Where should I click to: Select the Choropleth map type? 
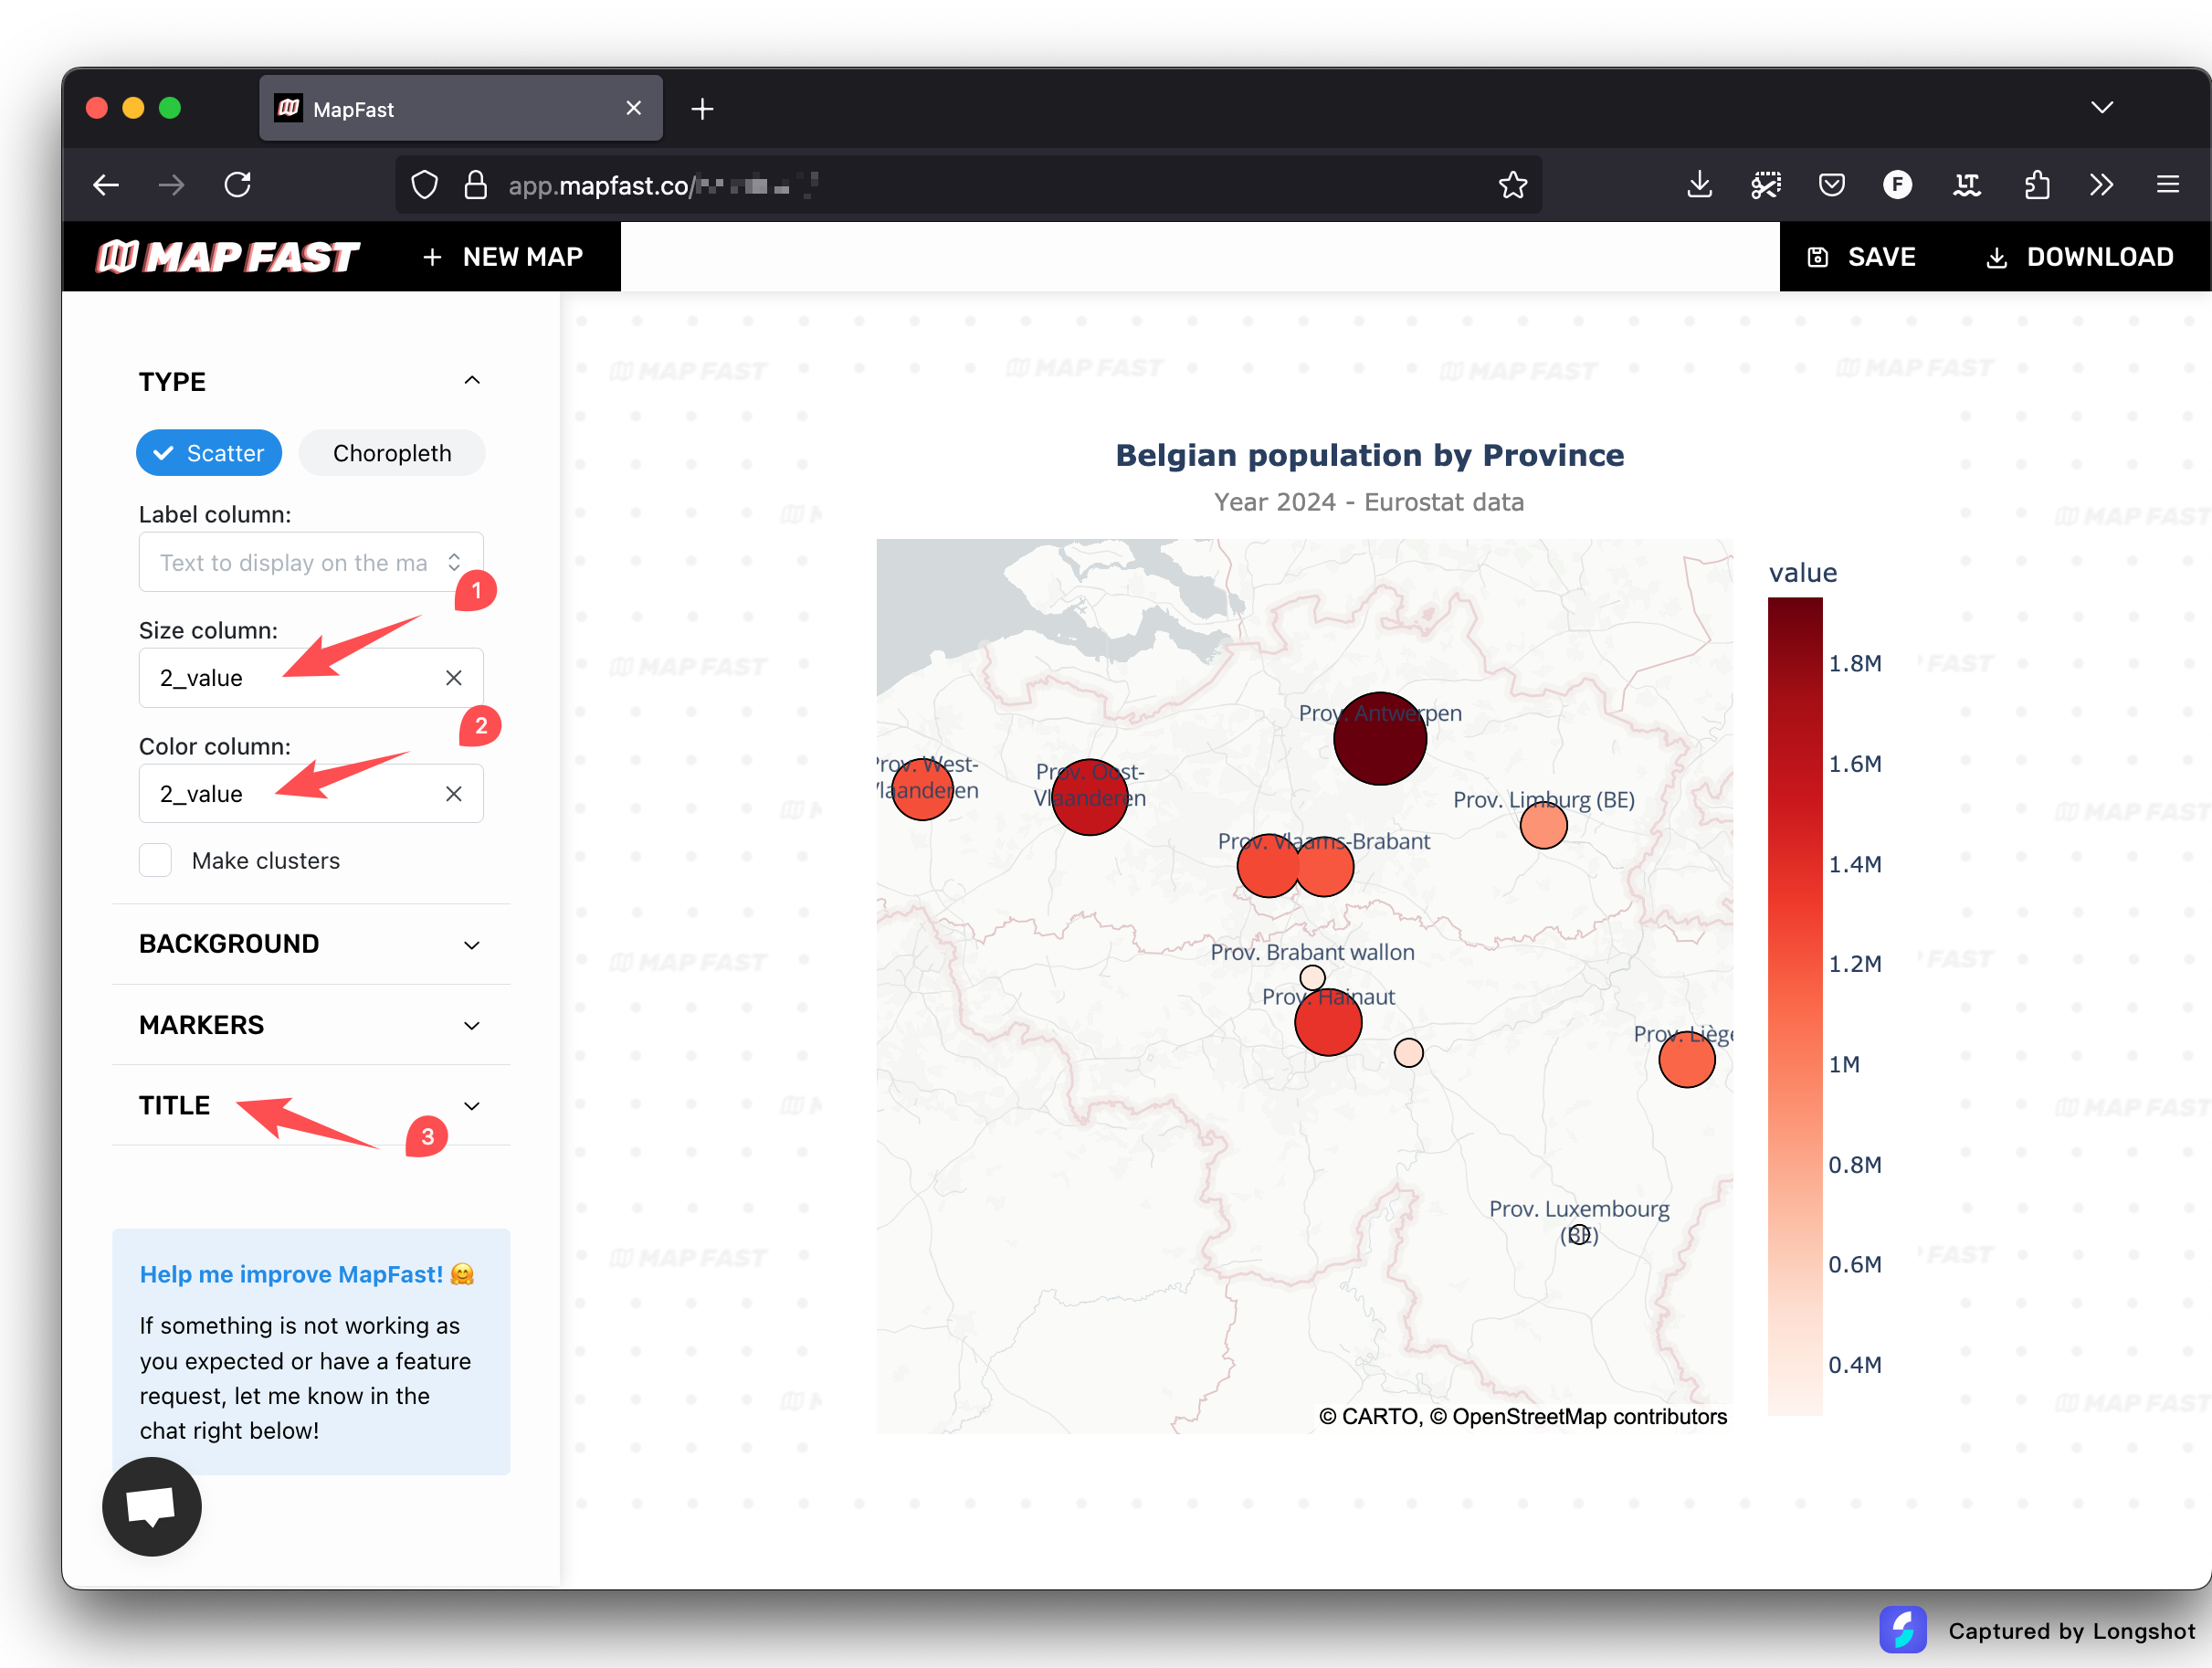click(392, 453)
